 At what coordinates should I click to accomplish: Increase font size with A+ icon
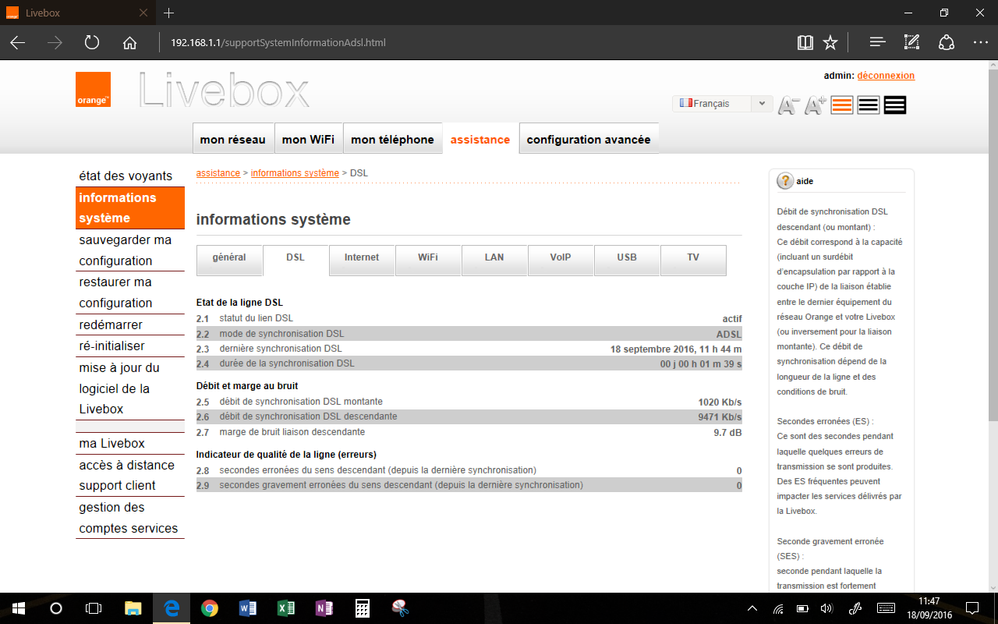coord(815,105)
